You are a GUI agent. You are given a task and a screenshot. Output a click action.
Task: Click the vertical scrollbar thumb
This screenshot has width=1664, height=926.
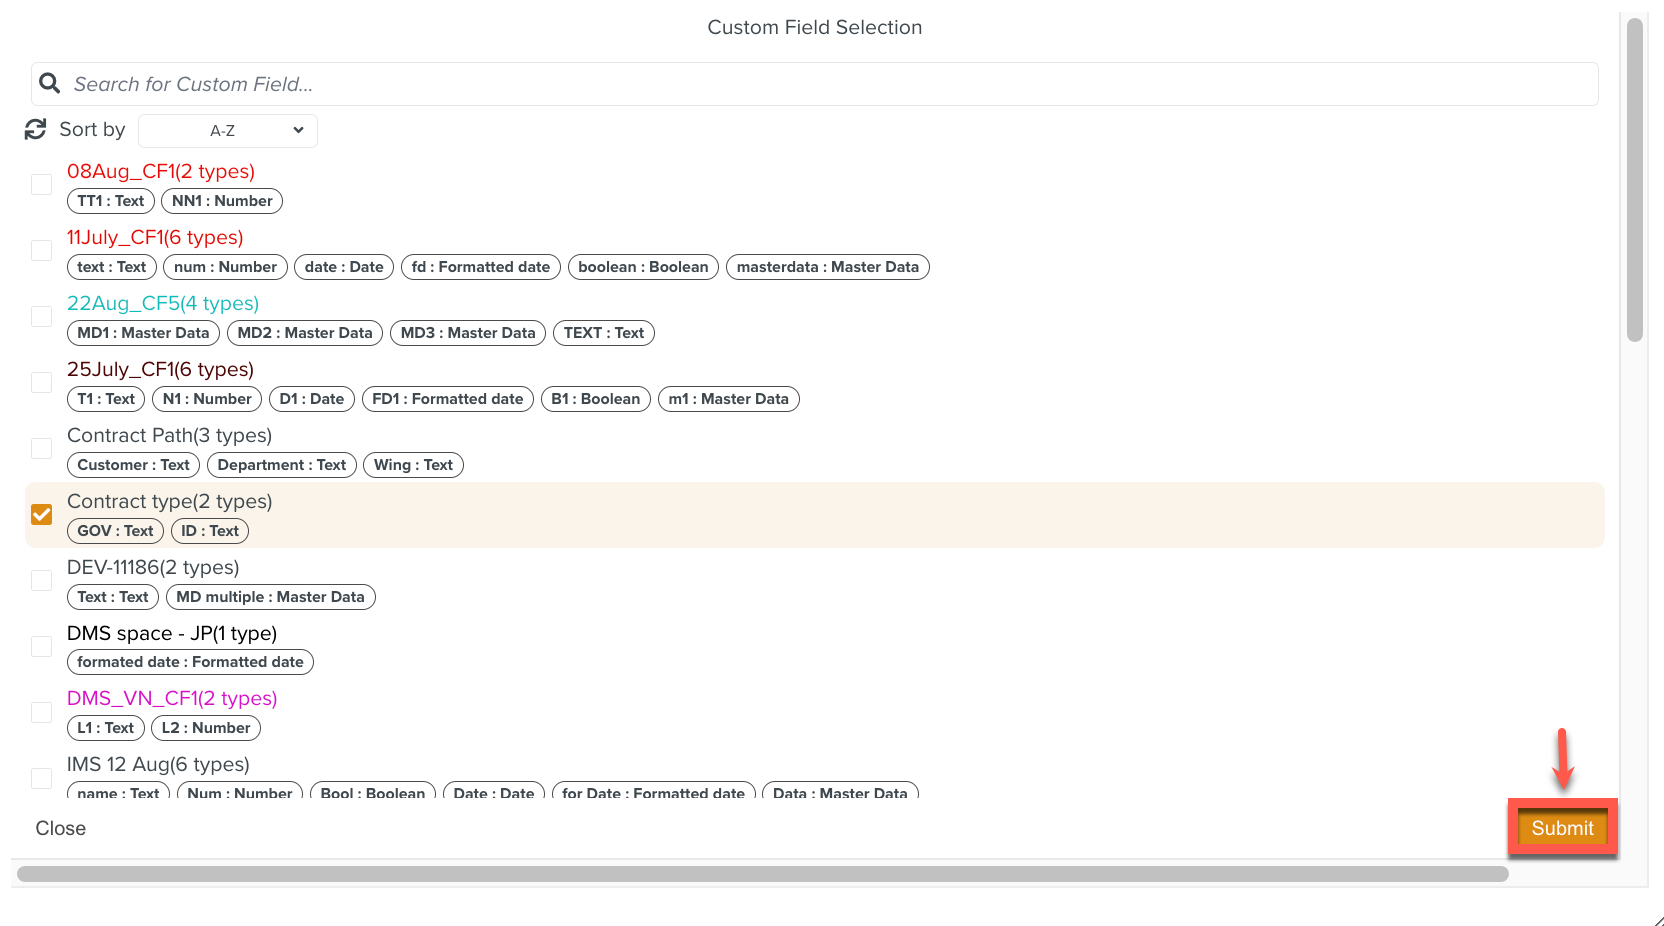click(x=1635, y=180)
